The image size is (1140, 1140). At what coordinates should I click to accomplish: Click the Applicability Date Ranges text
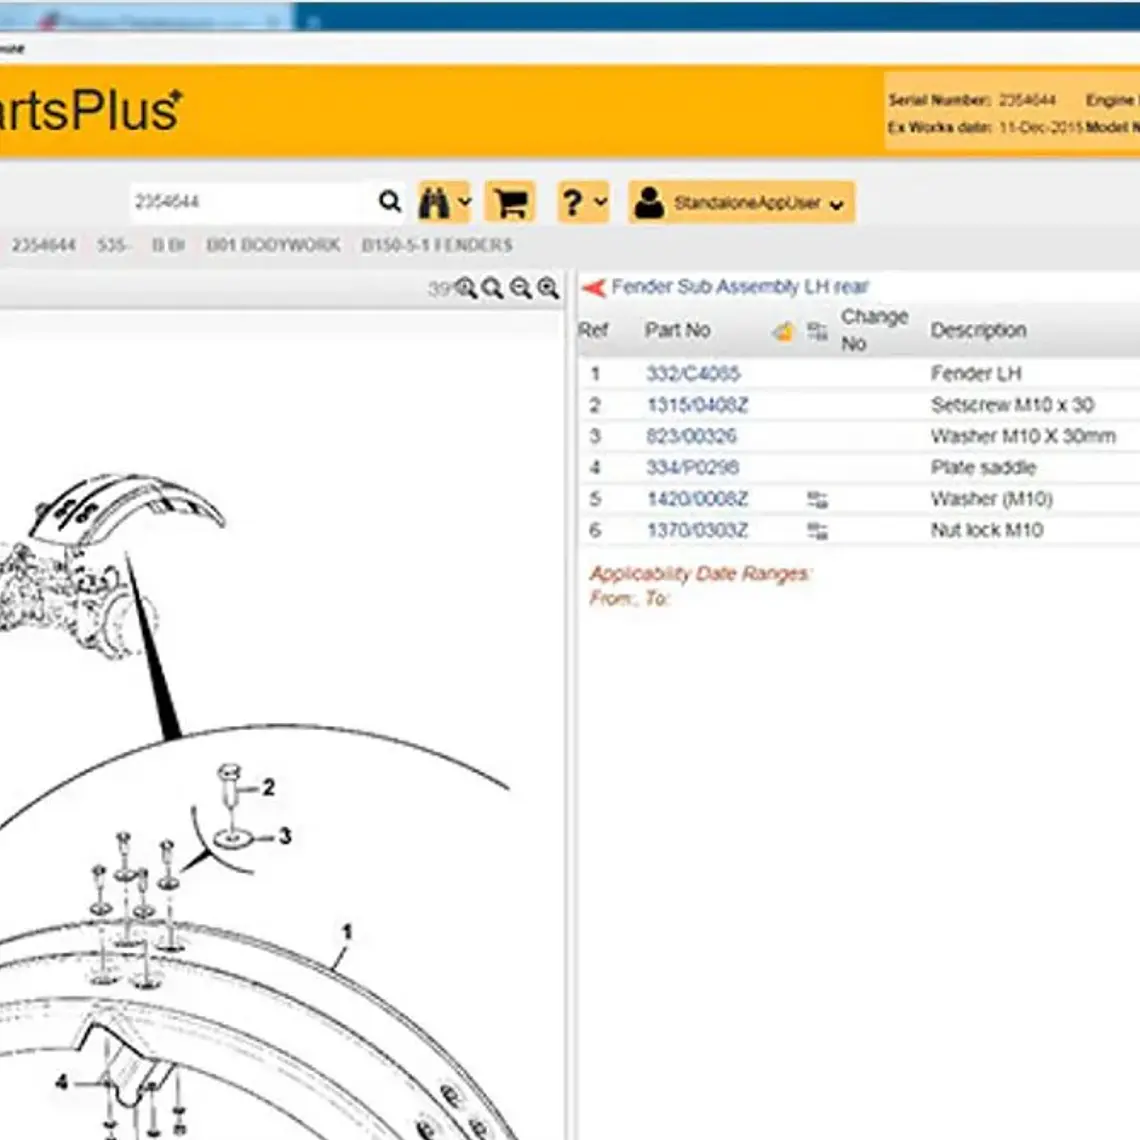point(700,574)
